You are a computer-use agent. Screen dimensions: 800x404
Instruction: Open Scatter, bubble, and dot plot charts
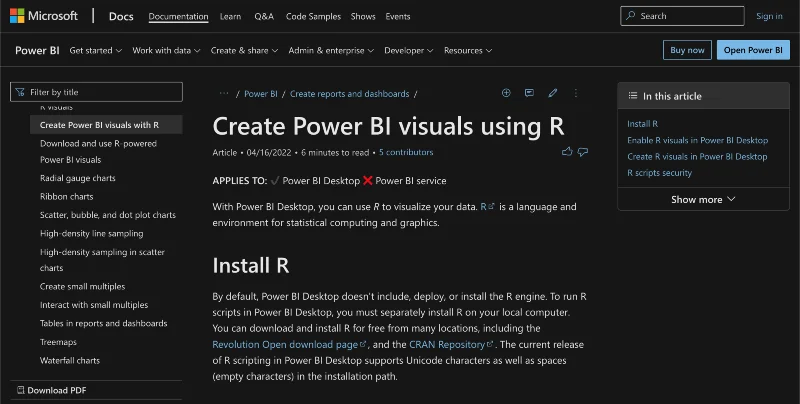click(108, 215)
